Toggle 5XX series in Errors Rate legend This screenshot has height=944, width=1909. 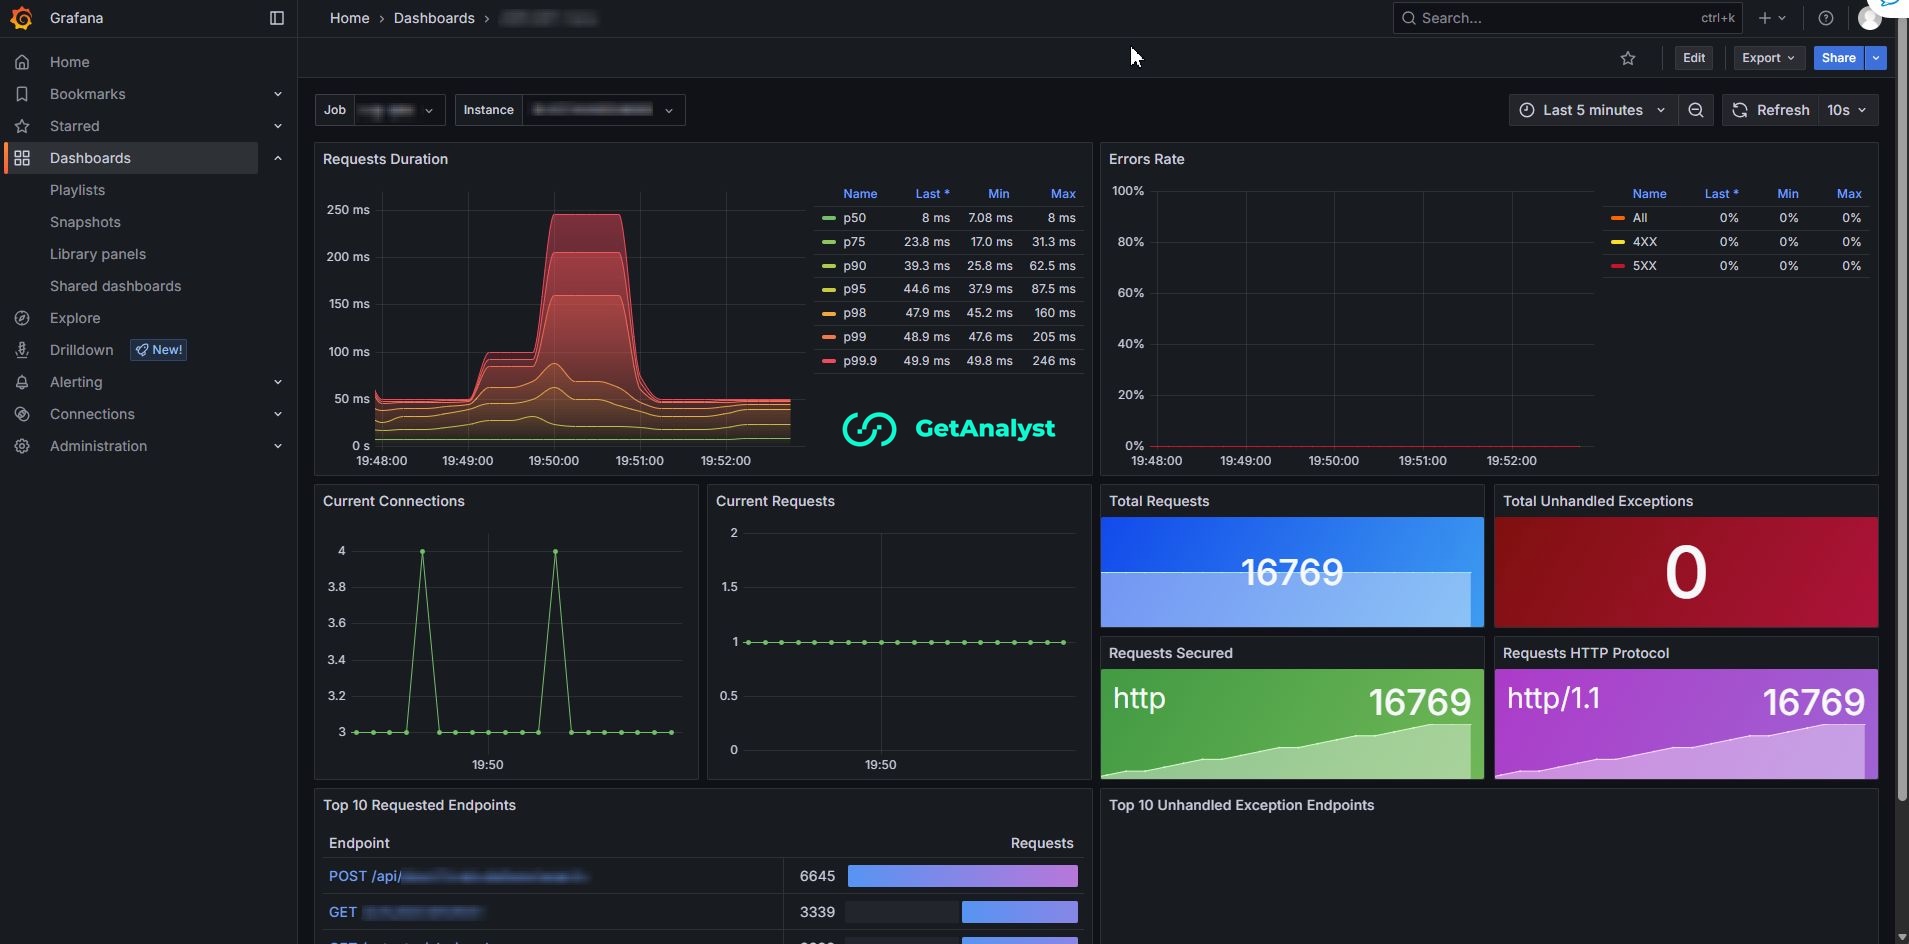click(x=1644, y=266)
